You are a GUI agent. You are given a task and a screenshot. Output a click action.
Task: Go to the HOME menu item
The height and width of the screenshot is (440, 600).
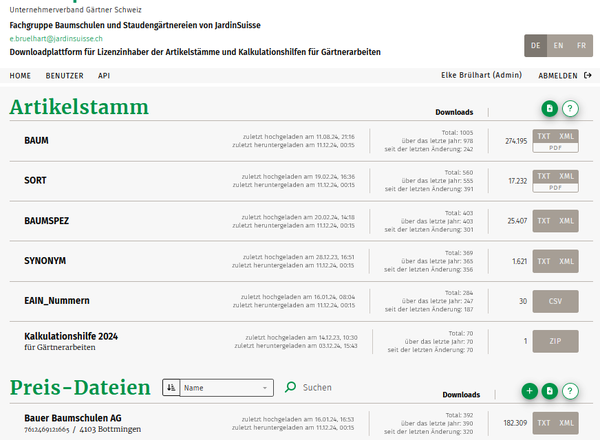point(20,76)
